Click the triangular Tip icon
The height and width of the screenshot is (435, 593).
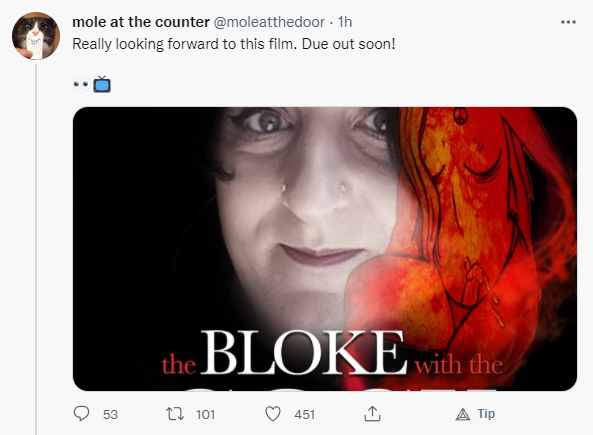[463, 415]
